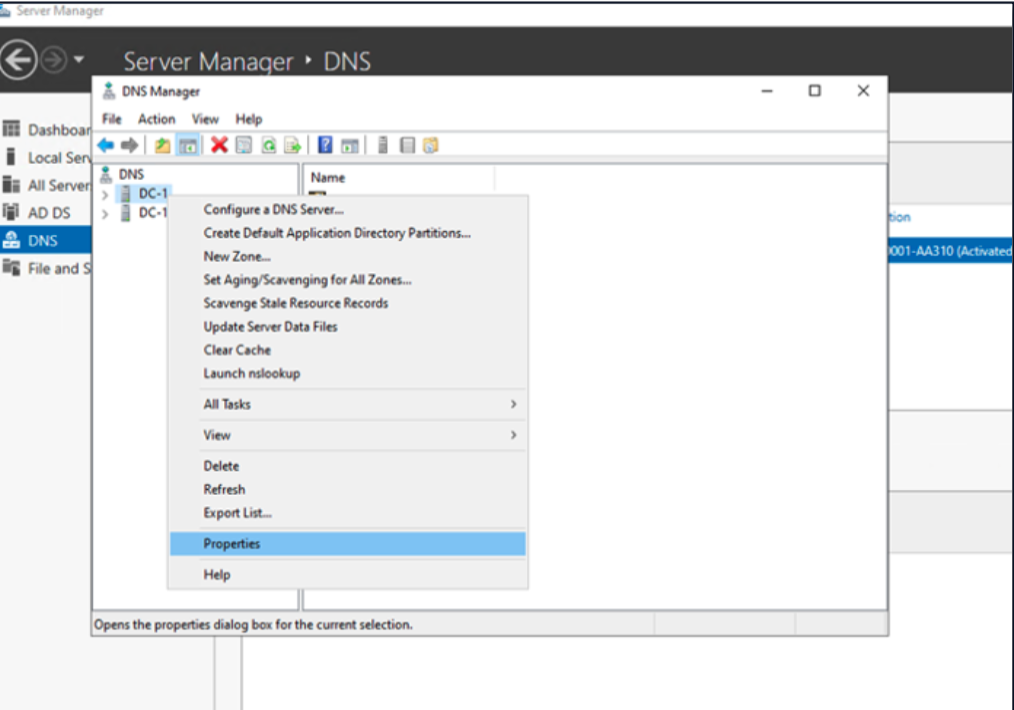Select New Zone from context menu
Screen dimensions: 1014x710
[237, 256]
